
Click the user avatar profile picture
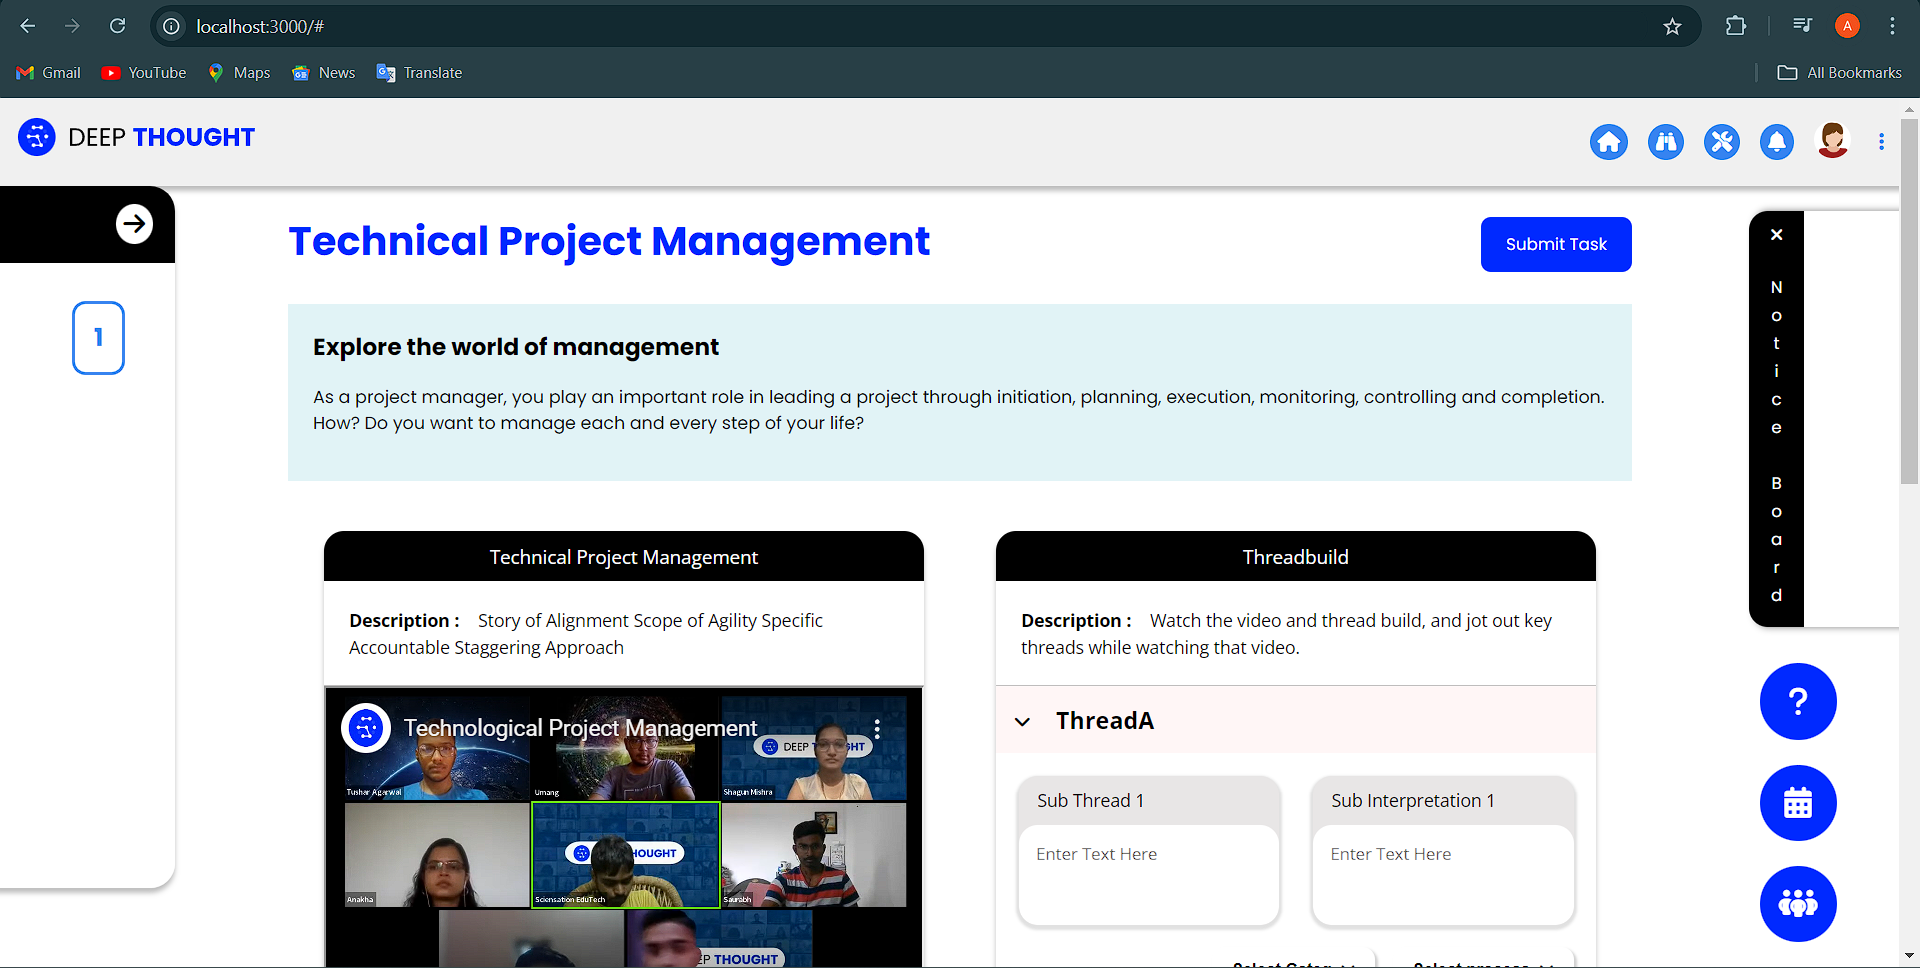(1833, 141)
